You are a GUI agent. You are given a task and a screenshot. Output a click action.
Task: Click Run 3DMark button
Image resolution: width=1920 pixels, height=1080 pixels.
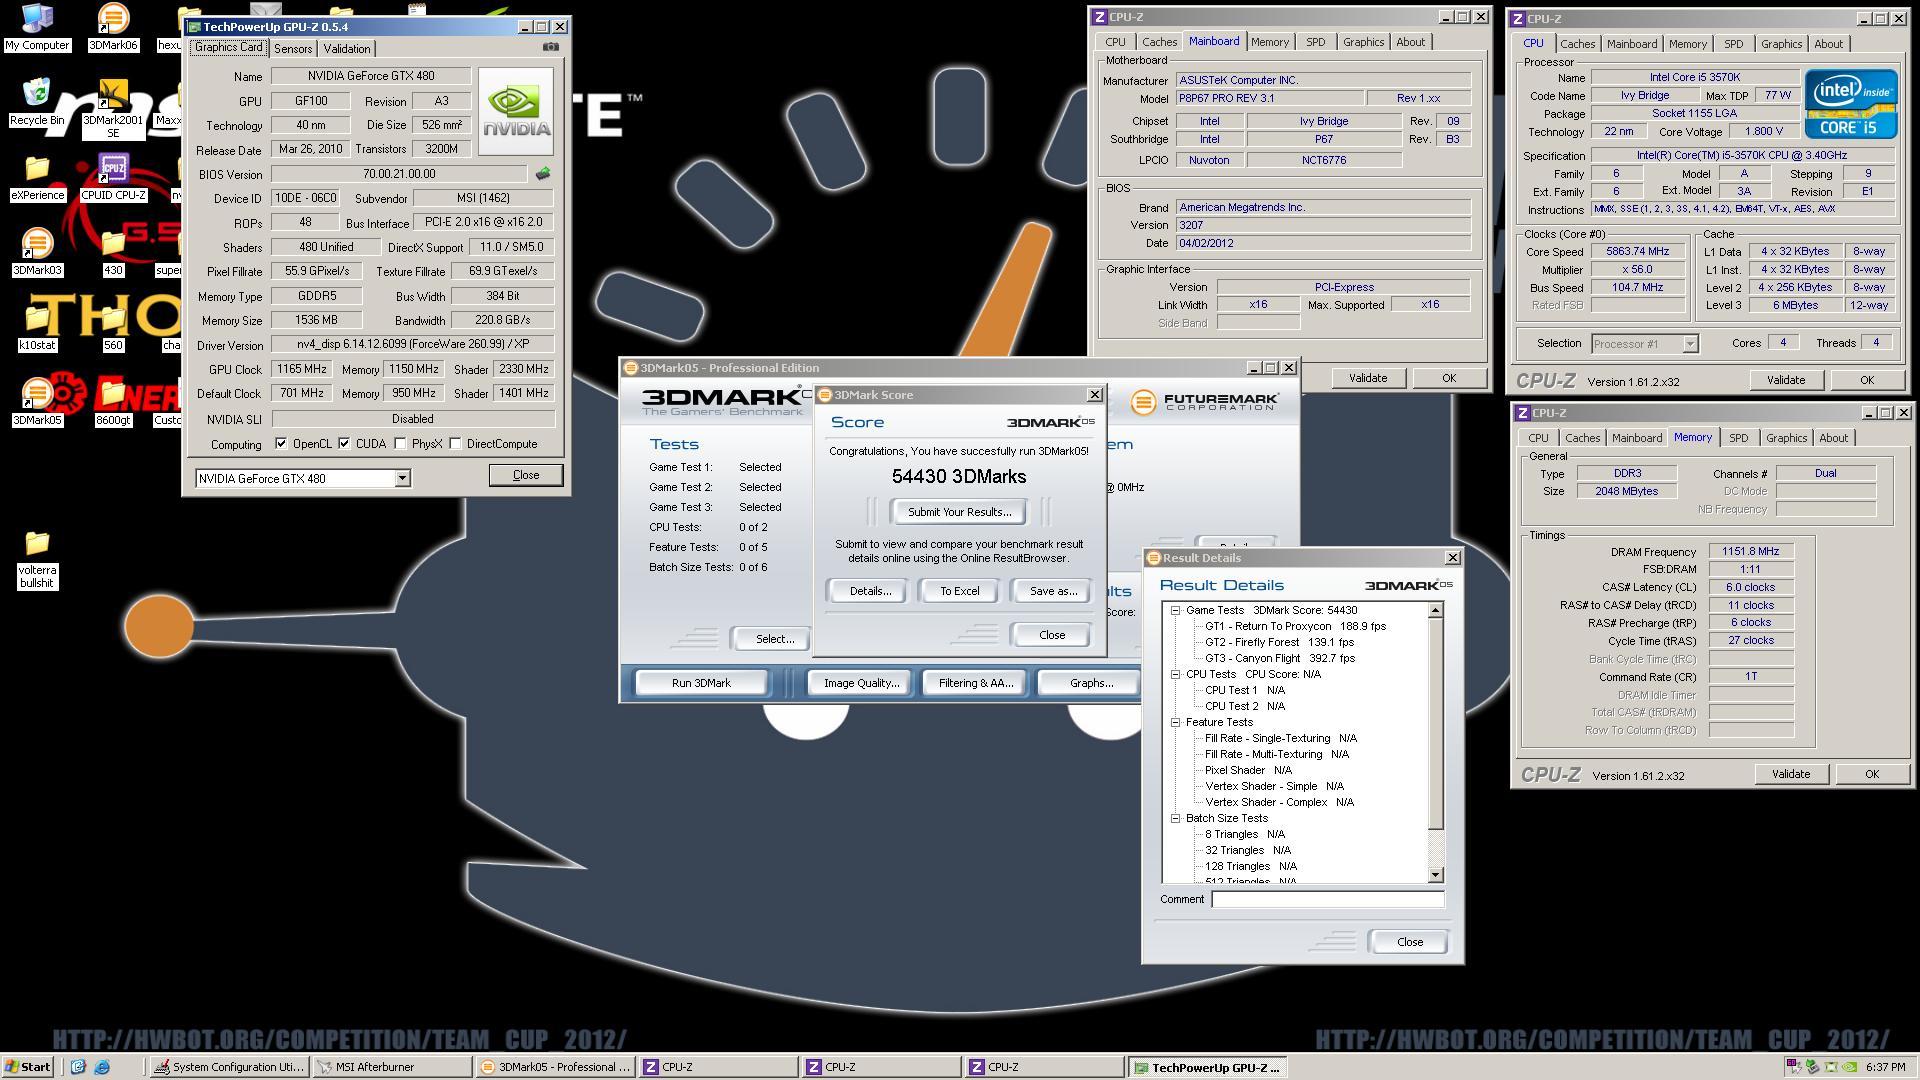(701, 683)
